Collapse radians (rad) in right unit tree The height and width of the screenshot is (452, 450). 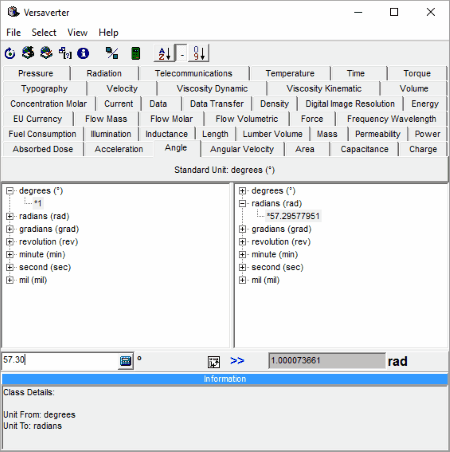pyautogui.click(x=242, y=203)
